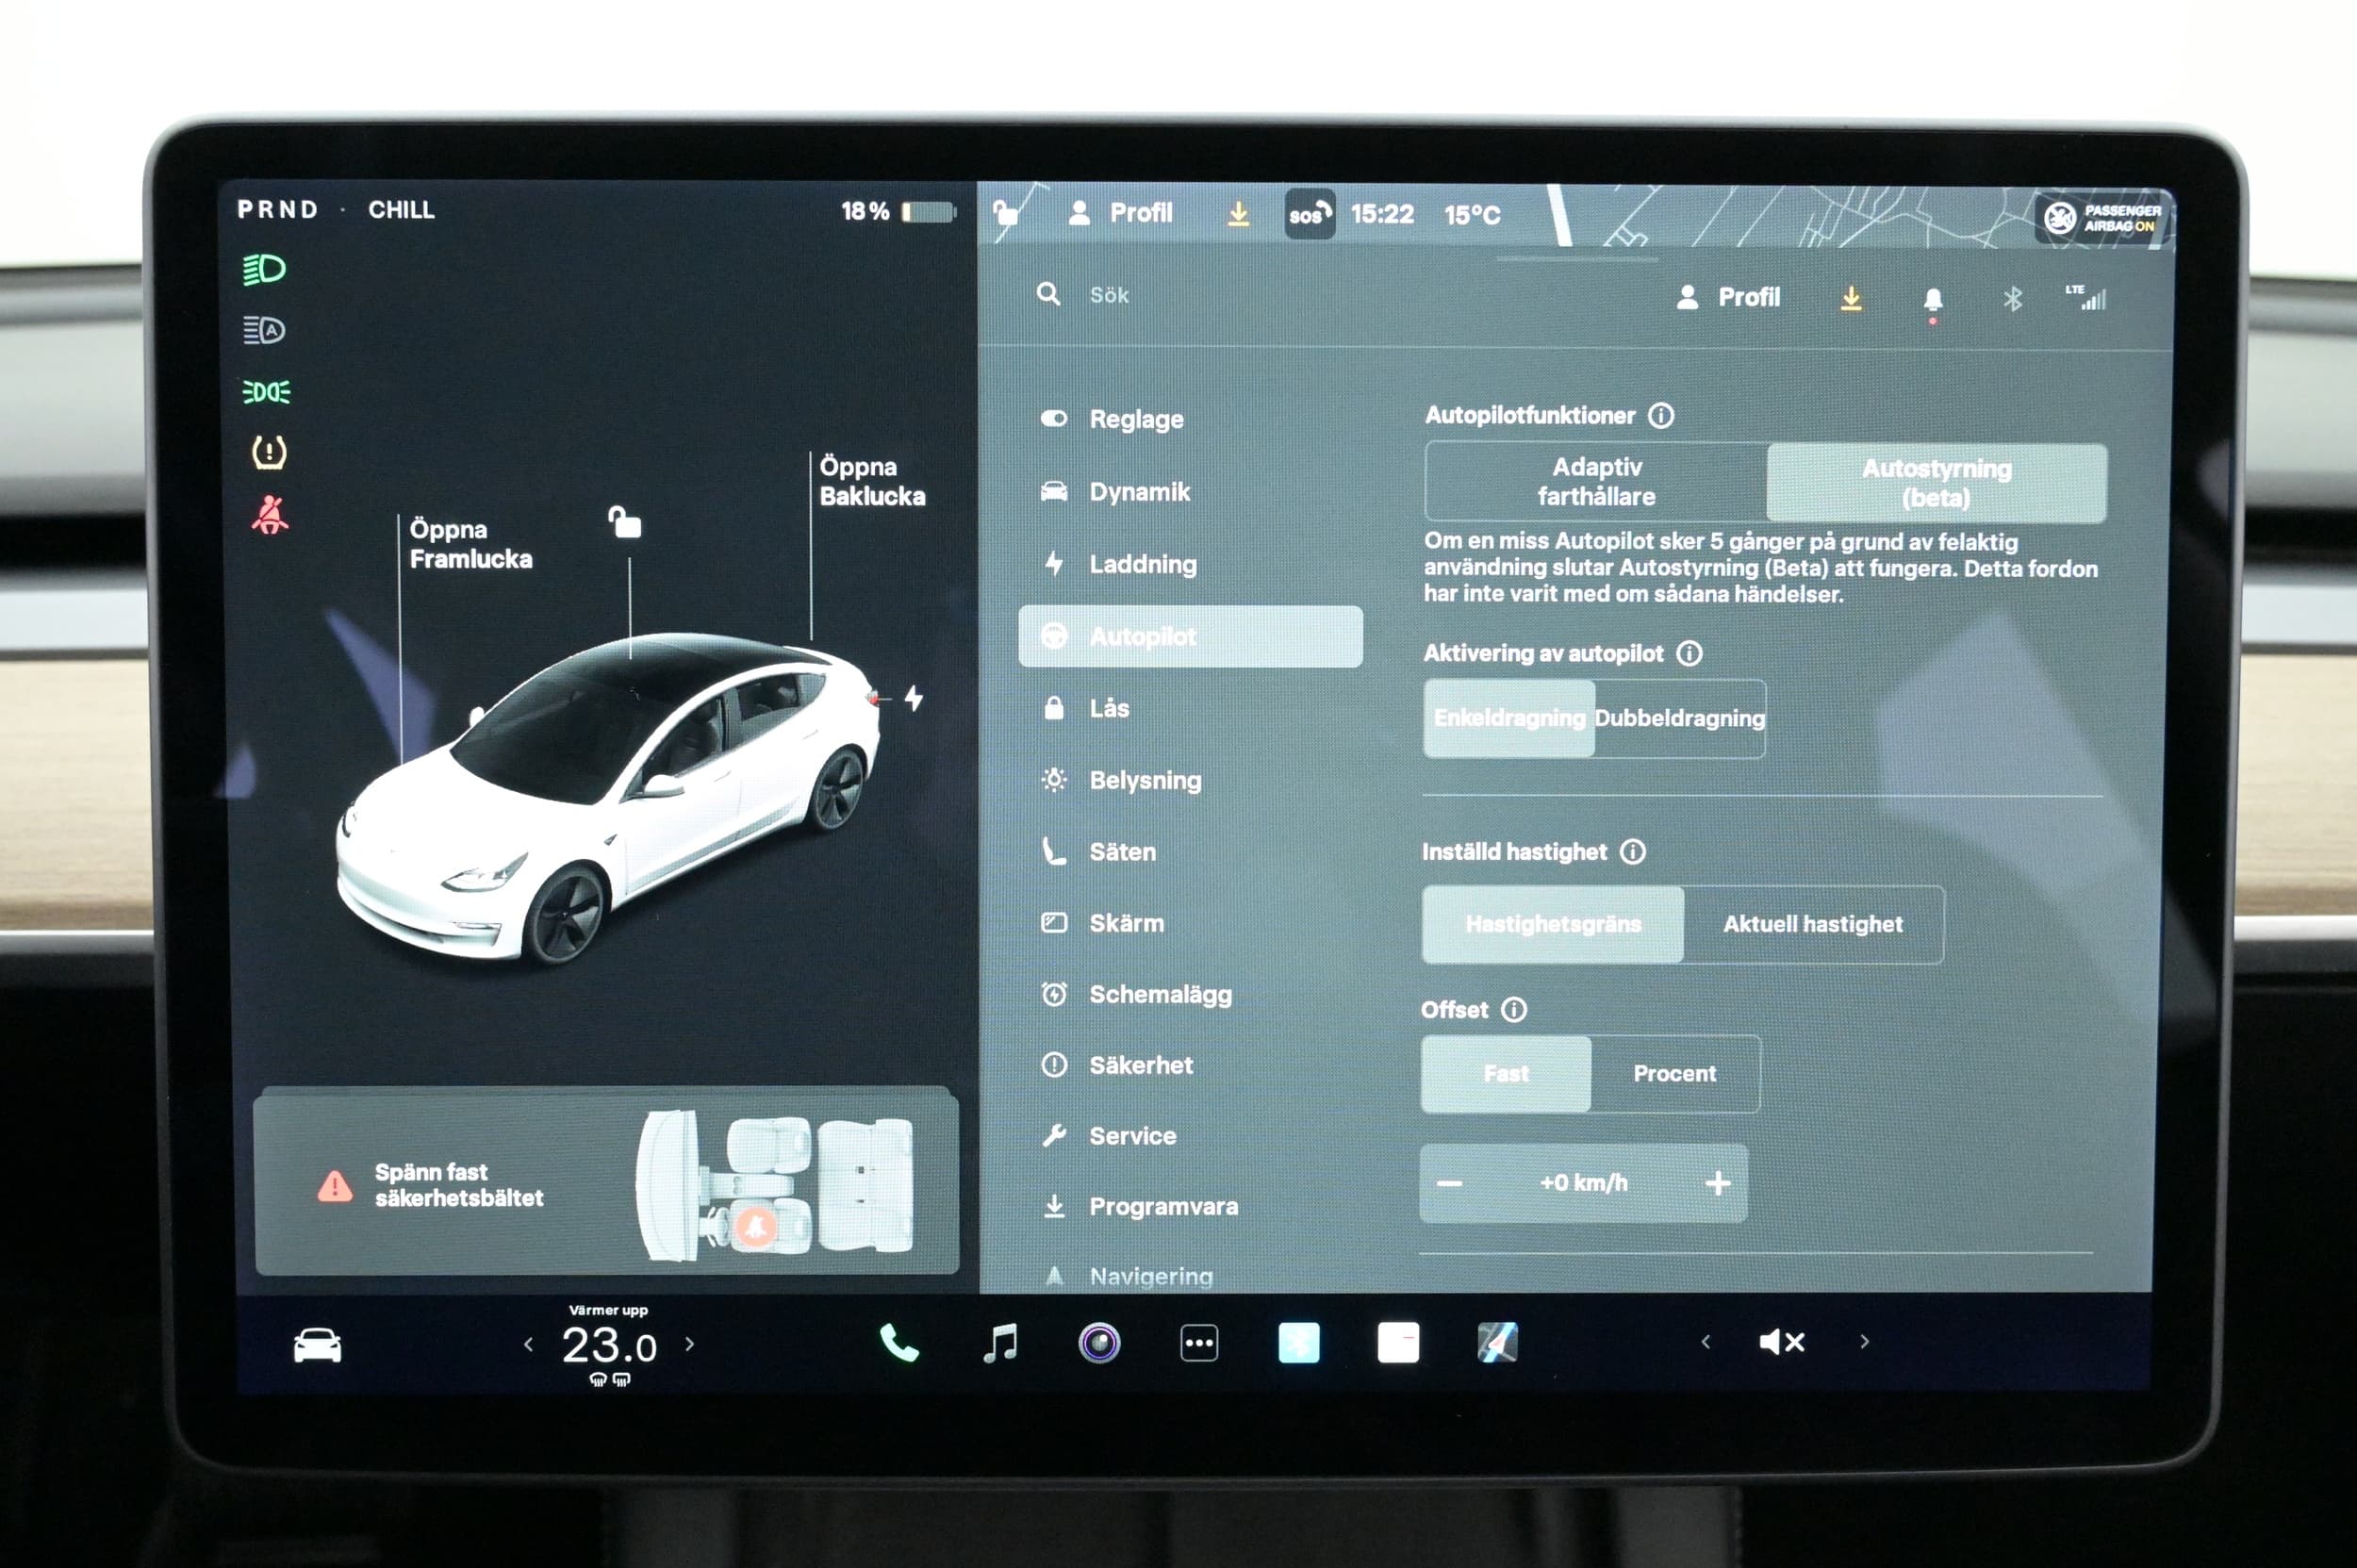Increase offset with plus button
The height and width of the screenshot is (1568, 2357).
pyautogui.click(x=1717, y=1183)
